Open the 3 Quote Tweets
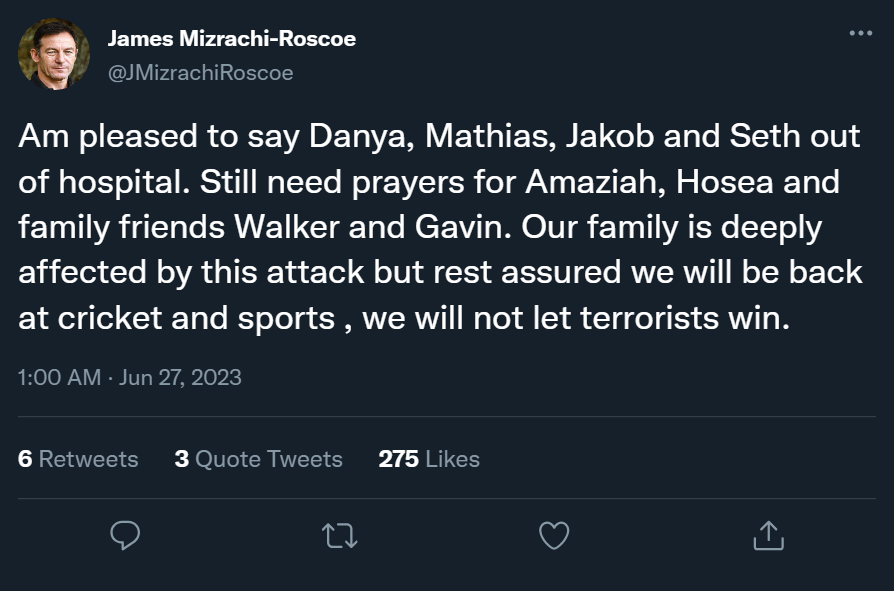Image resolution: width=894 pixels, height=591 pixels. point(257,459)
